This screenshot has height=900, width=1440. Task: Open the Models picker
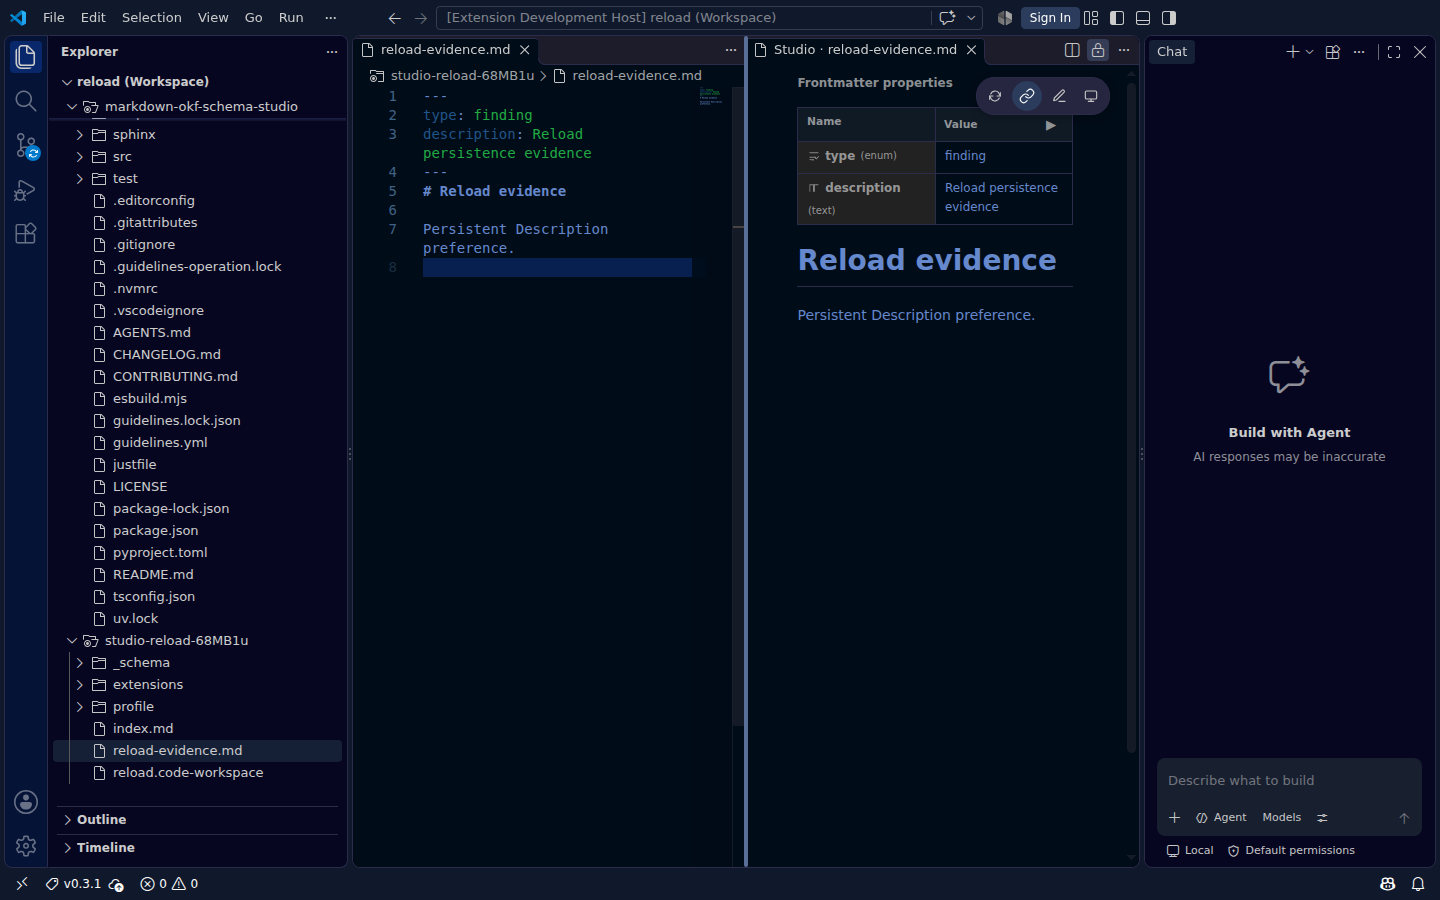[x=1282, y=818]
